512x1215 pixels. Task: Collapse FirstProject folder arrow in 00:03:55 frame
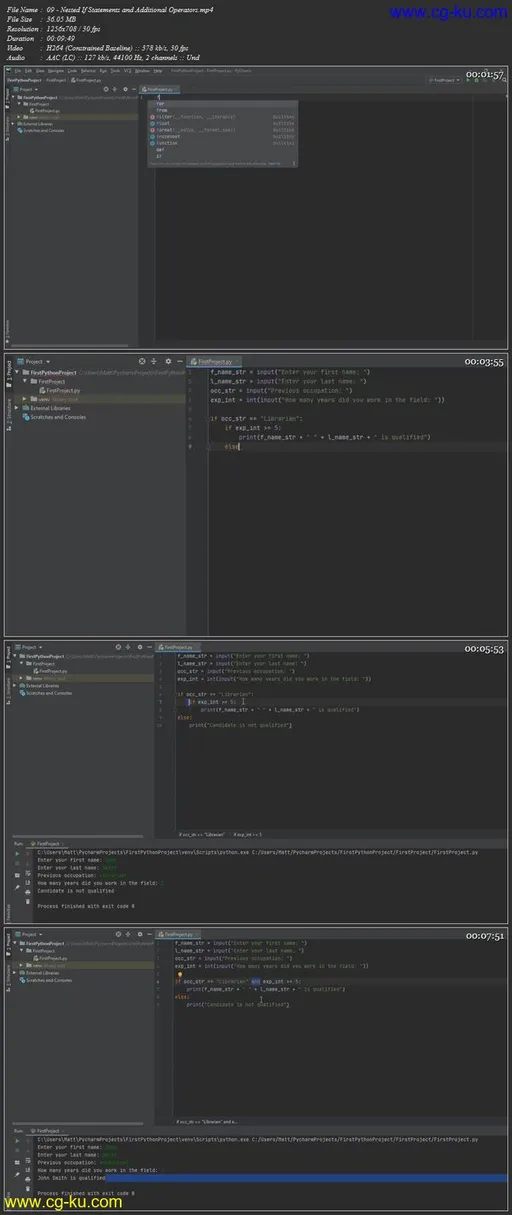click(24, 382)
